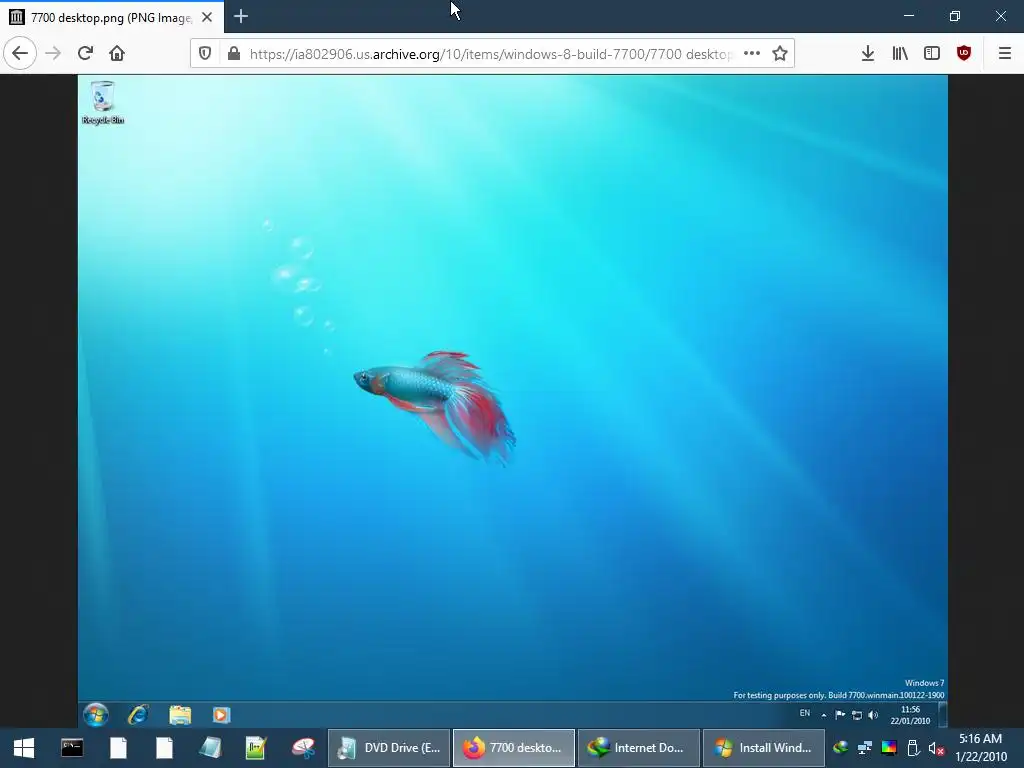Show tracking protection shield info
The height and width of the screenshot is (768, 1024).
tap(205, 54)
